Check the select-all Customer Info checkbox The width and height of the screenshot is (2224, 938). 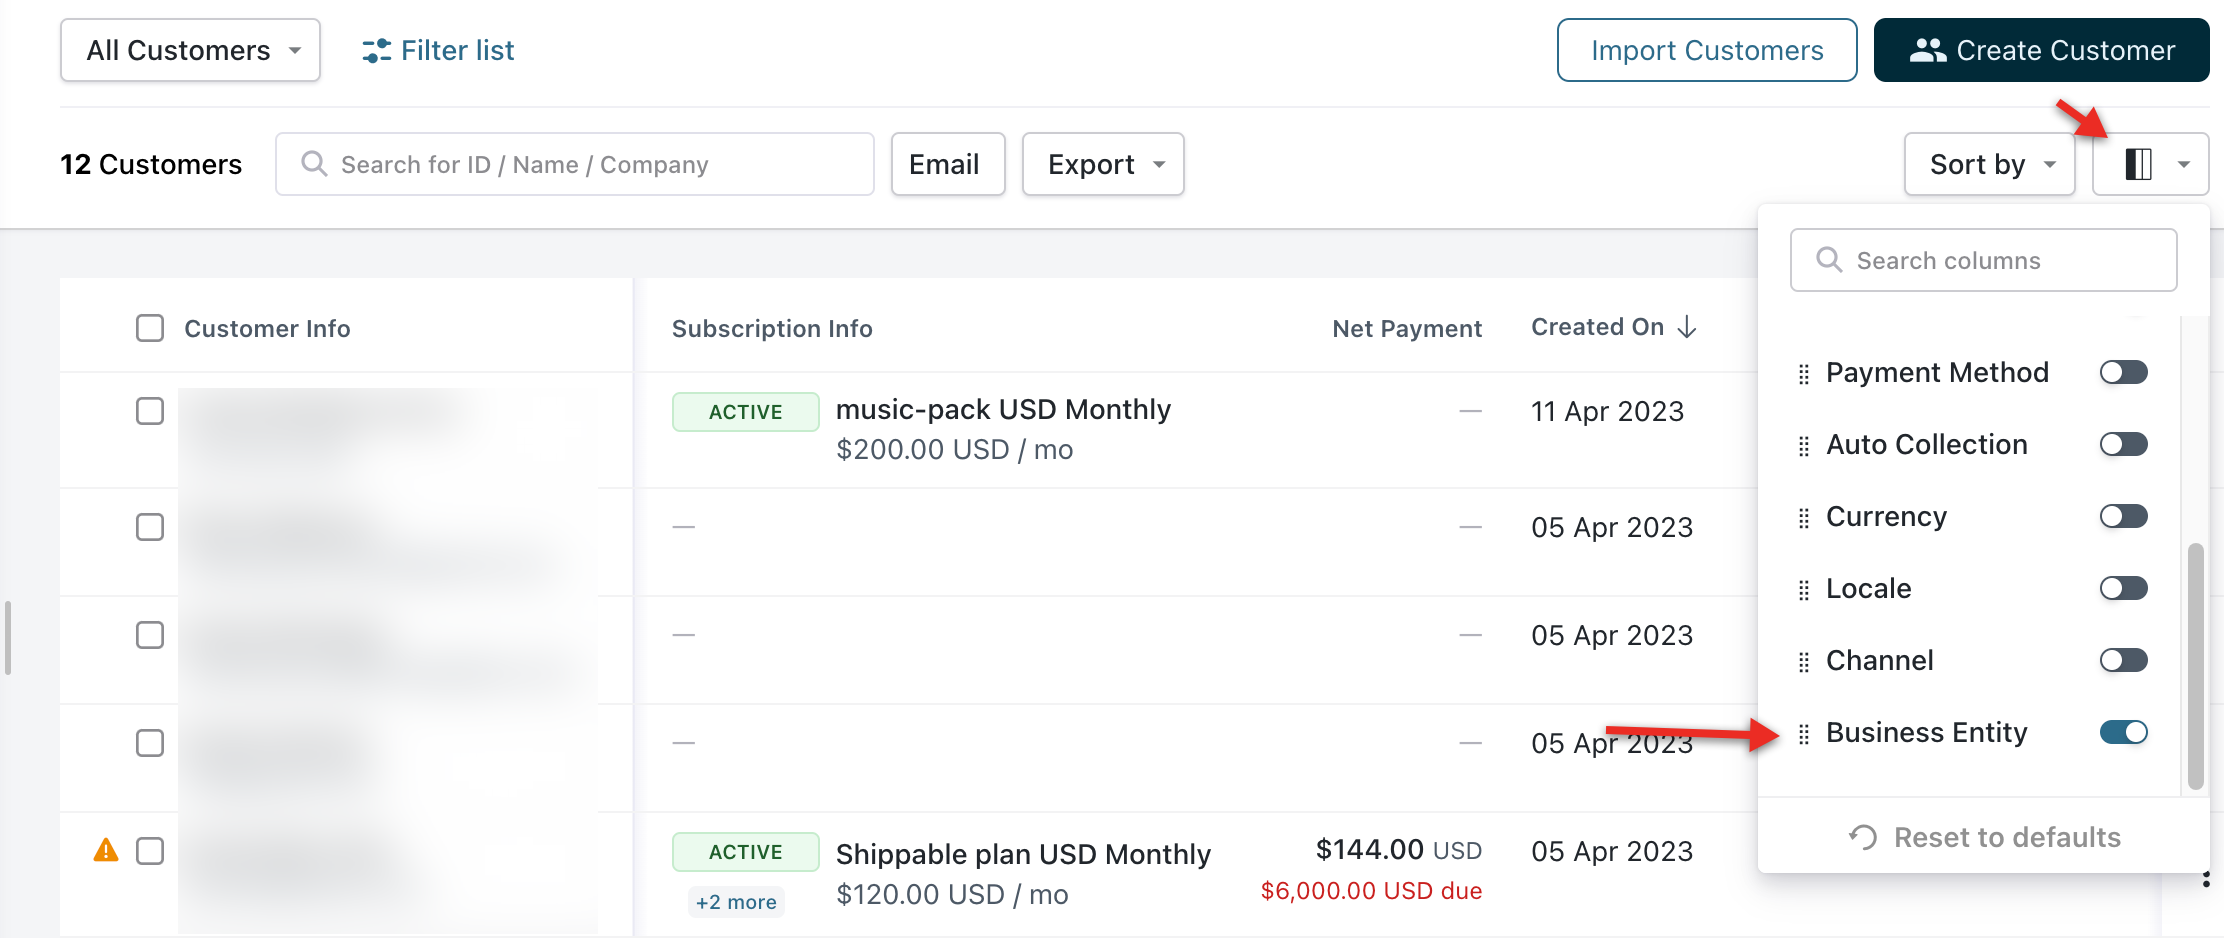click(150, 328)
